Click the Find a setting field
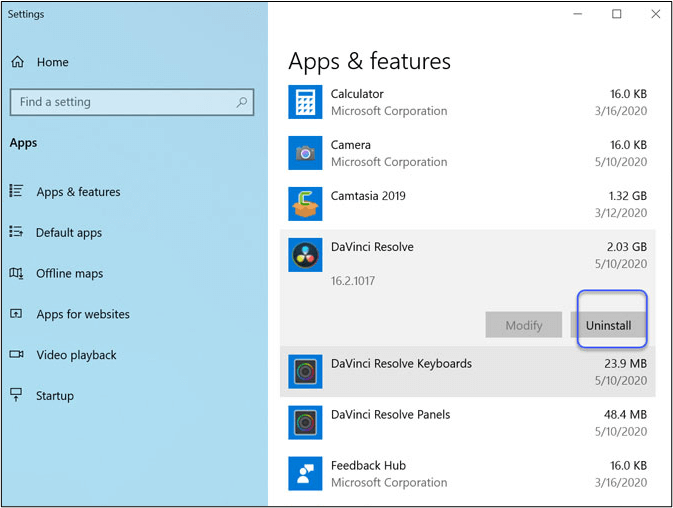 [120, 102]
